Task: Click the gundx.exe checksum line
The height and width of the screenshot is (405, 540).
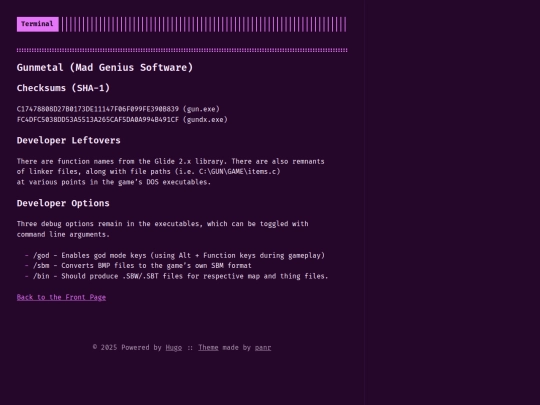Action: [122, 120]
